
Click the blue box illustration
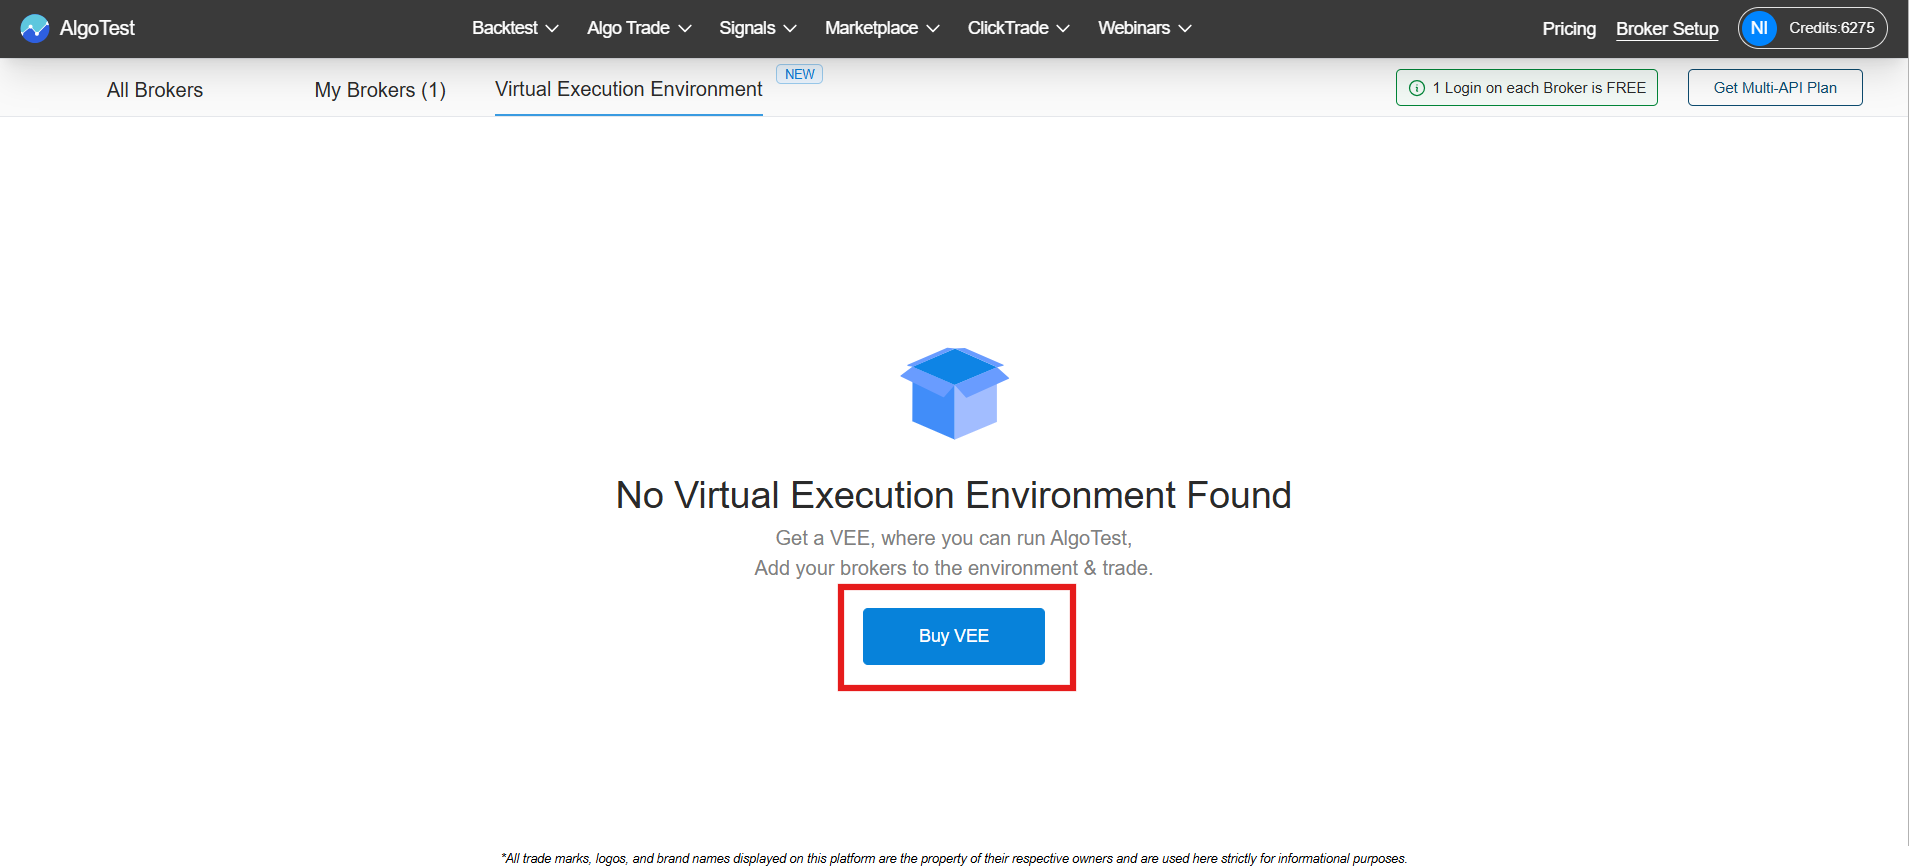tap(954, 393)
